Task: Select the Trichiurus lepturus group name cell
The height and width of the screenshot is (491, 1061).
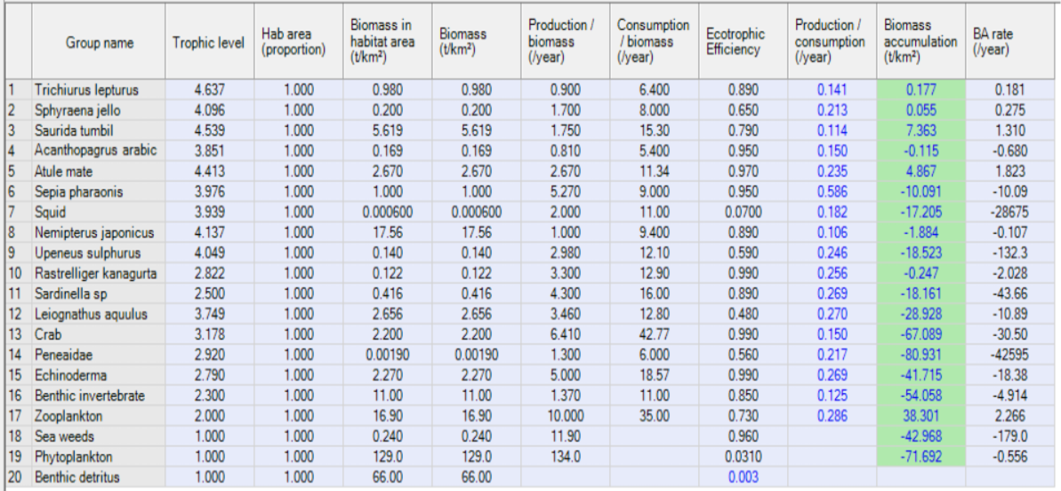Action: click(98, 90)
